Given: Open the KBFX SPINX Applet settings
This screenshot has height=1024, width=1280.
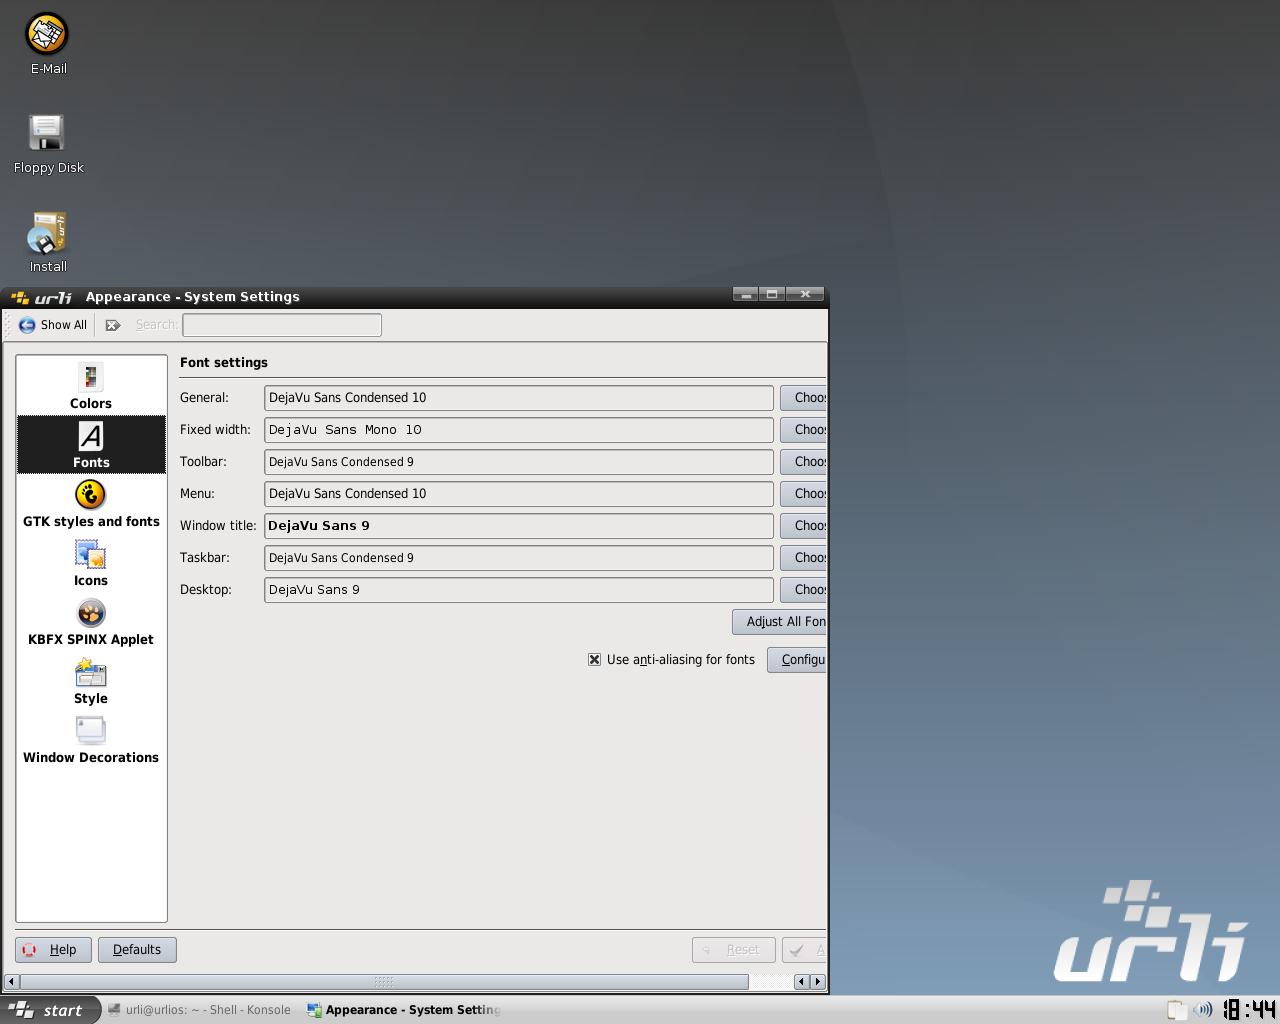Looking at the screenshot, I should point(91,622).
